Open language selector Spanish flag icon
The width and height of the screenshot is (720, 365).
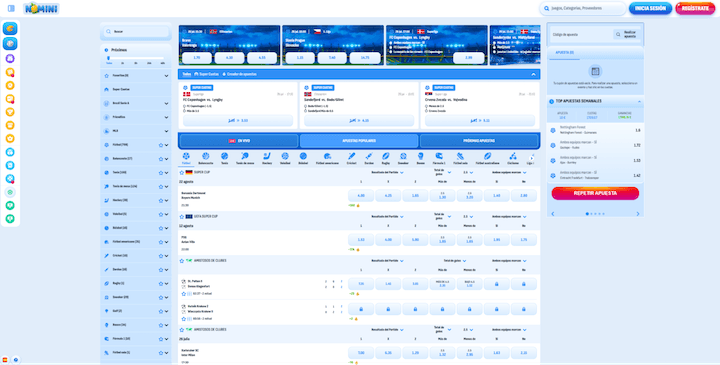(5, 359)
